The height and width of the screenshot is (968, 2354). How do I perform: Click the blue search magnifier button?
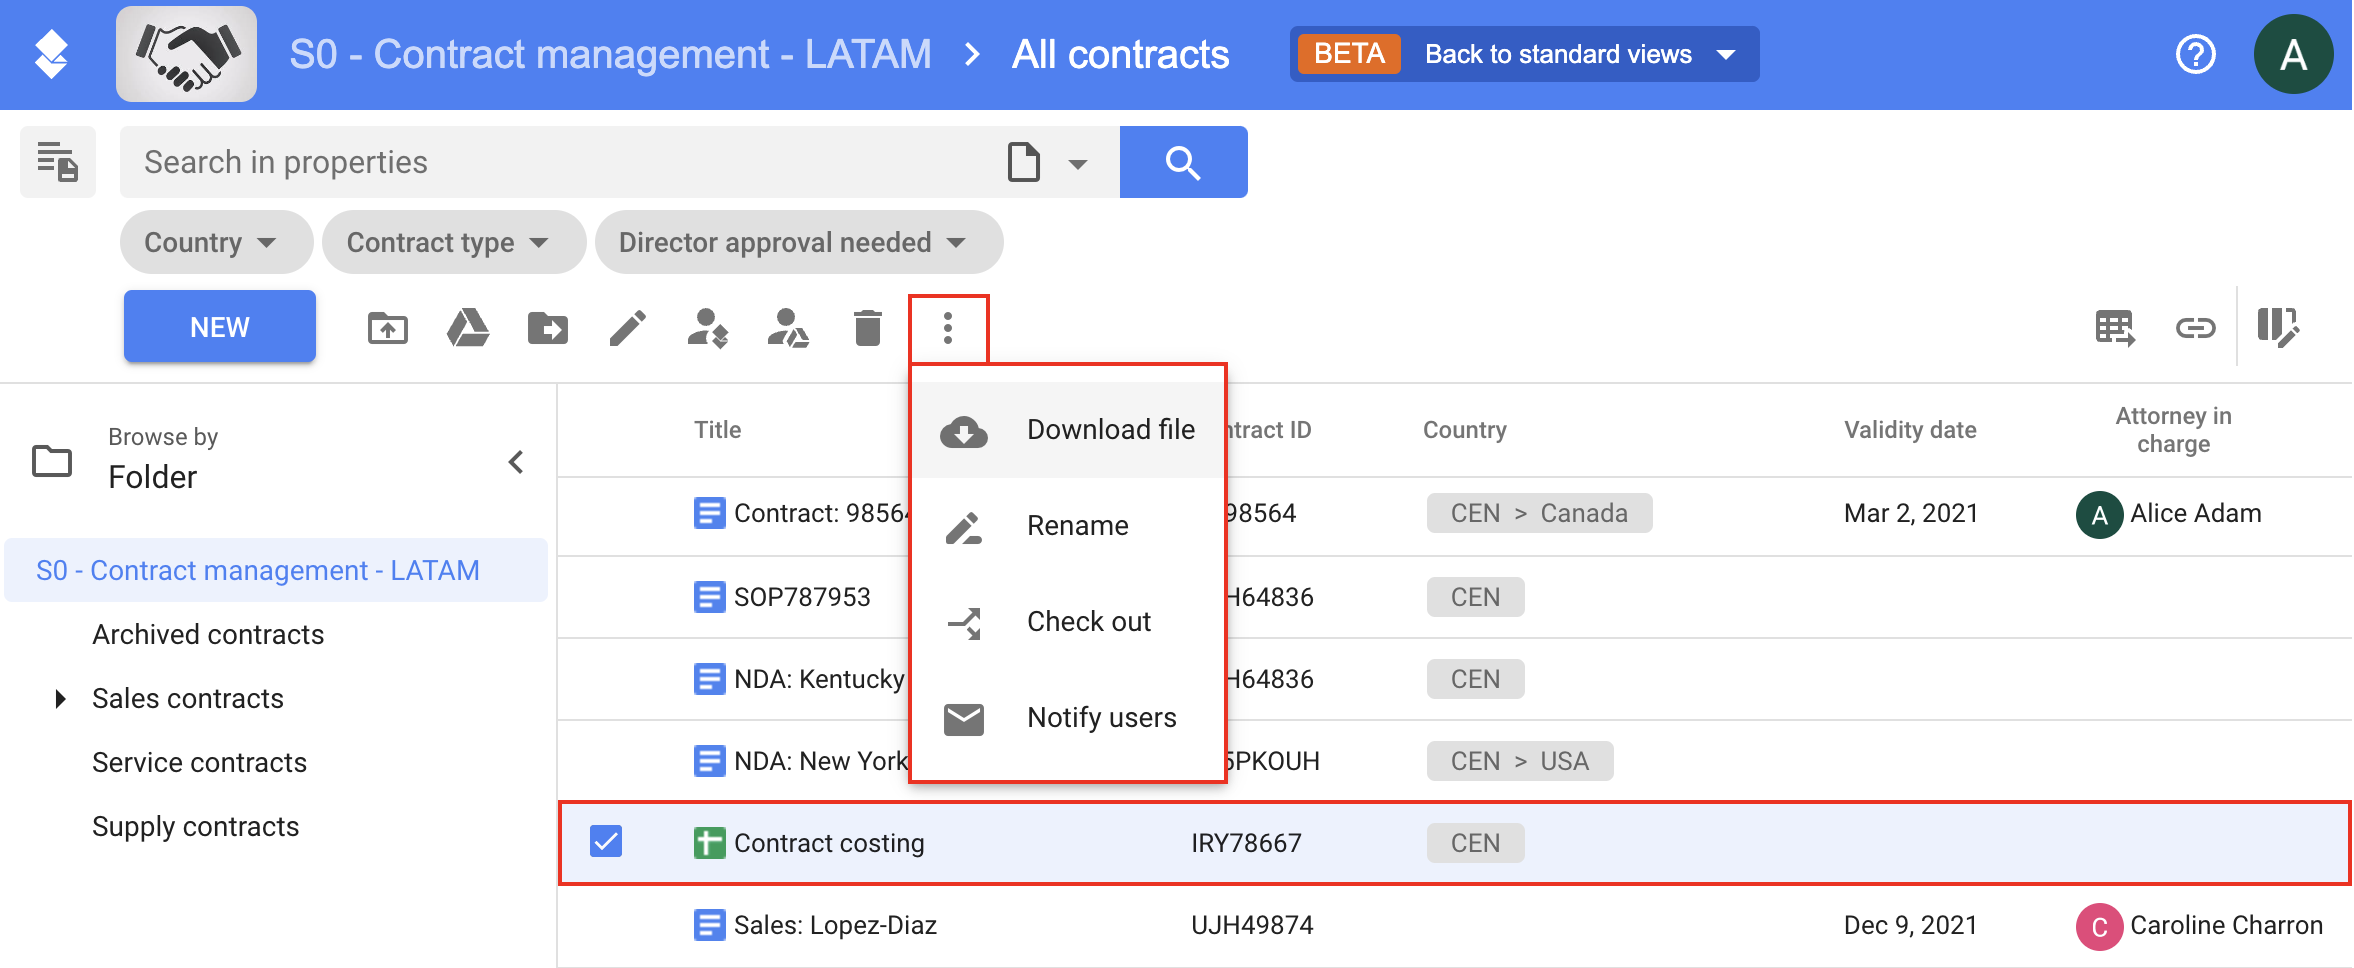1183,162
